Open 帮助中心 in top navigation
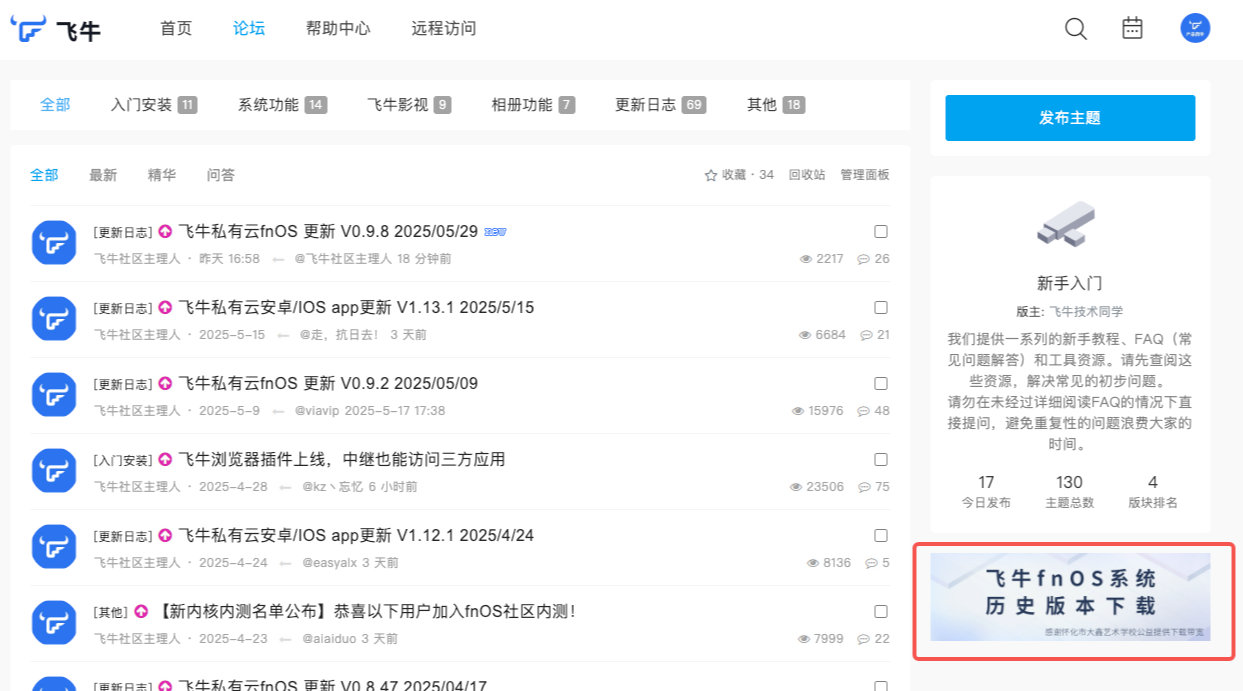The width and height of the screenshot is (1243, 691). coord(338,29)
